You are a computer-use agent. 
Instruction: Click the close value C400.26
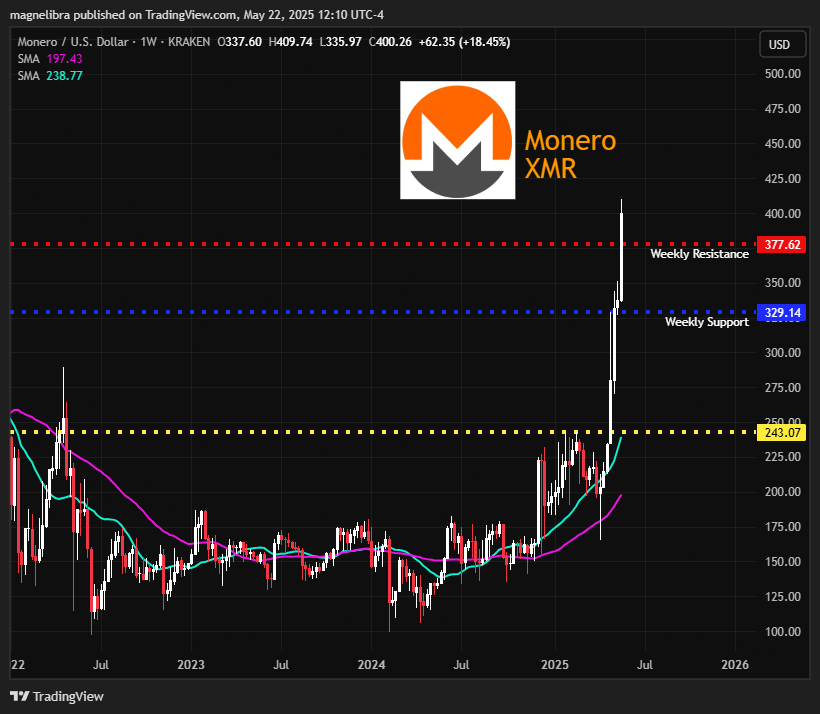(x=390, y=42)
